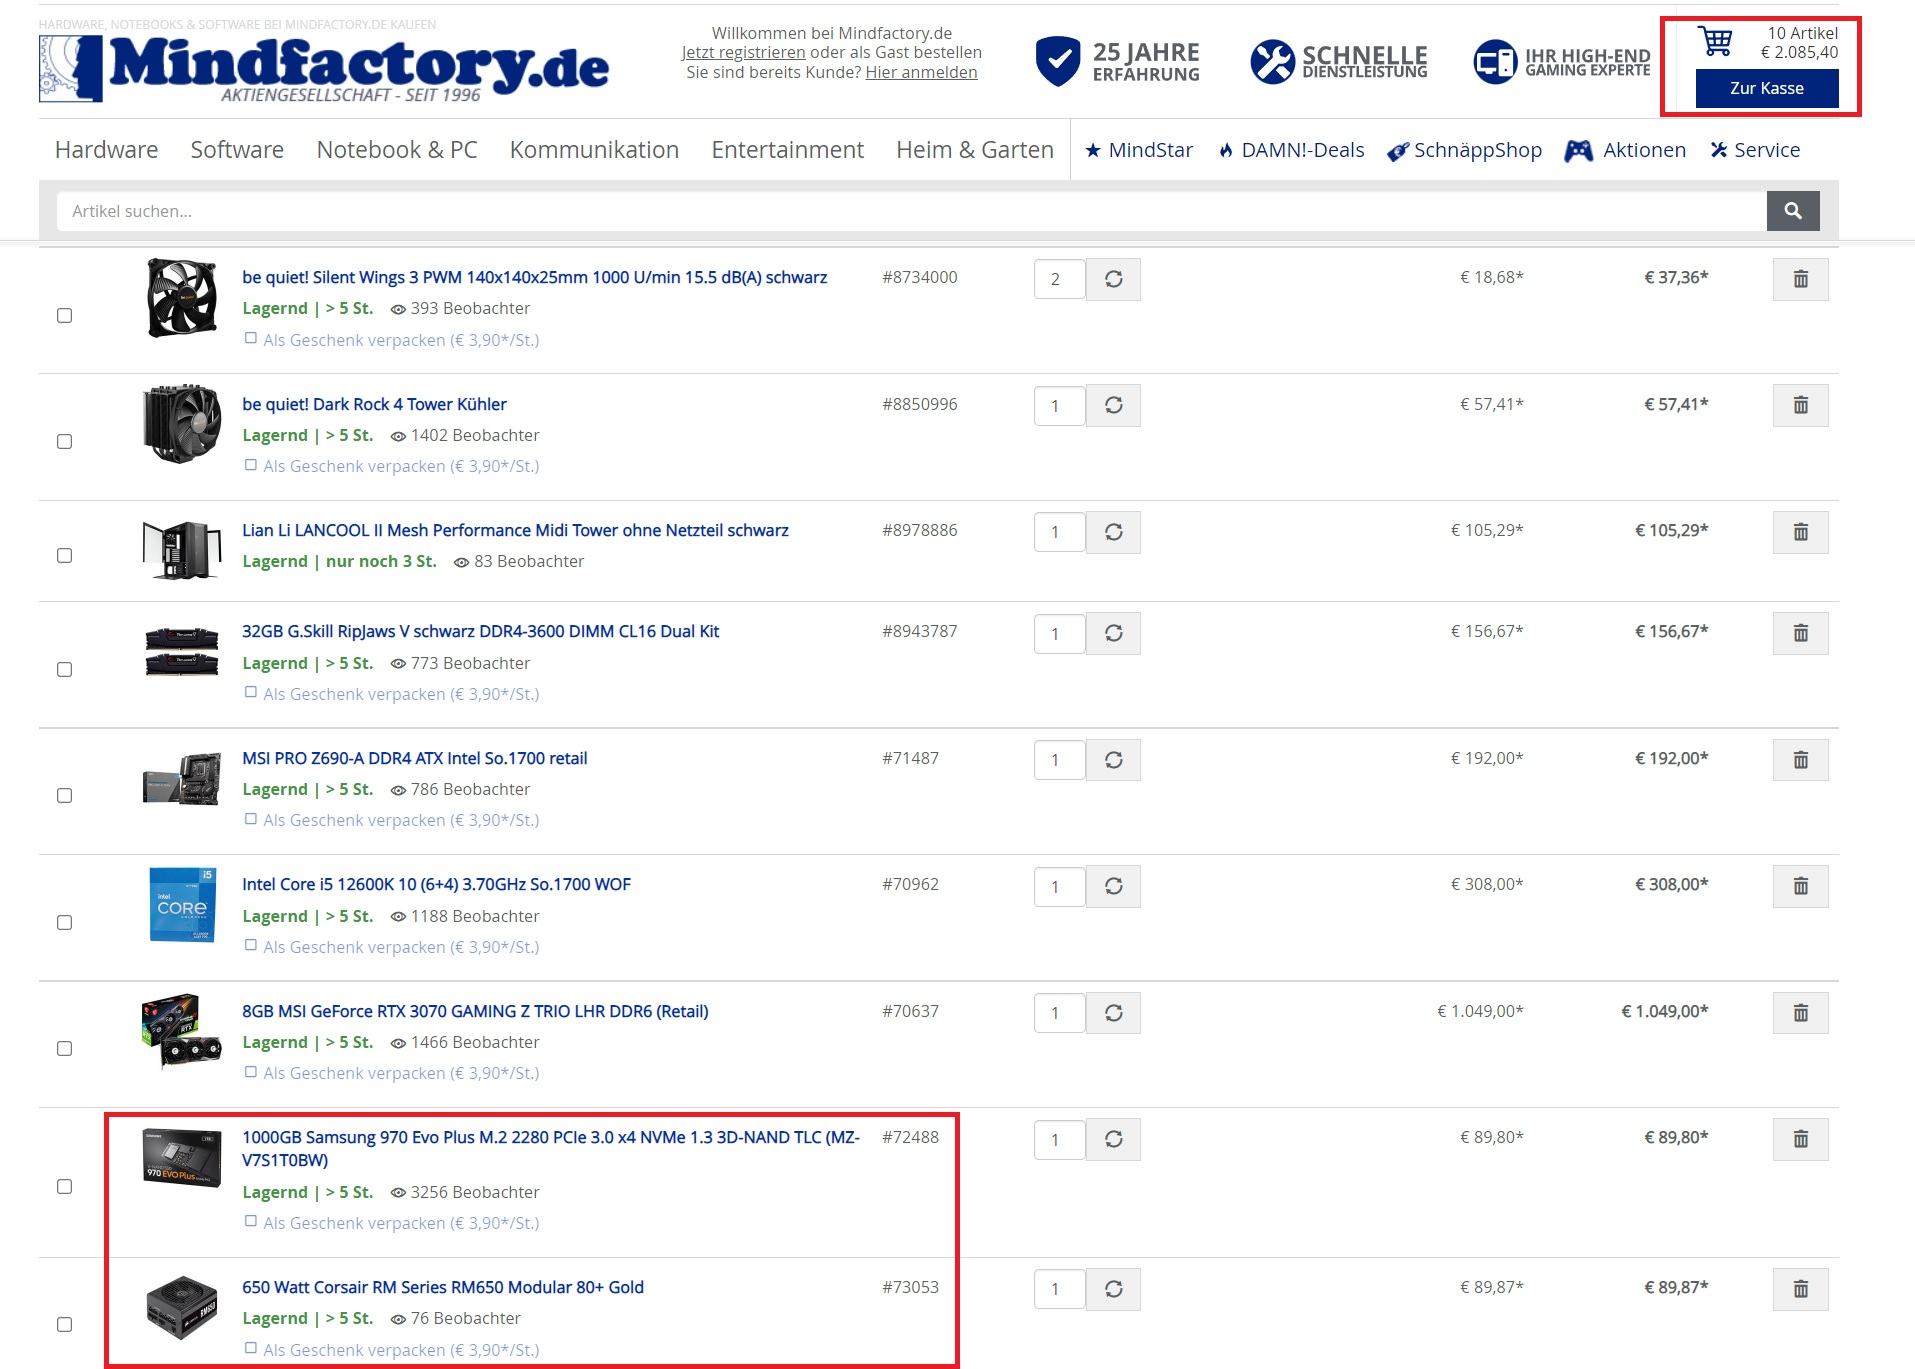Viewport: 1915px width, 1369px height.
Task: Click Zur Kasse checkout button
Action: point(1767,88)
